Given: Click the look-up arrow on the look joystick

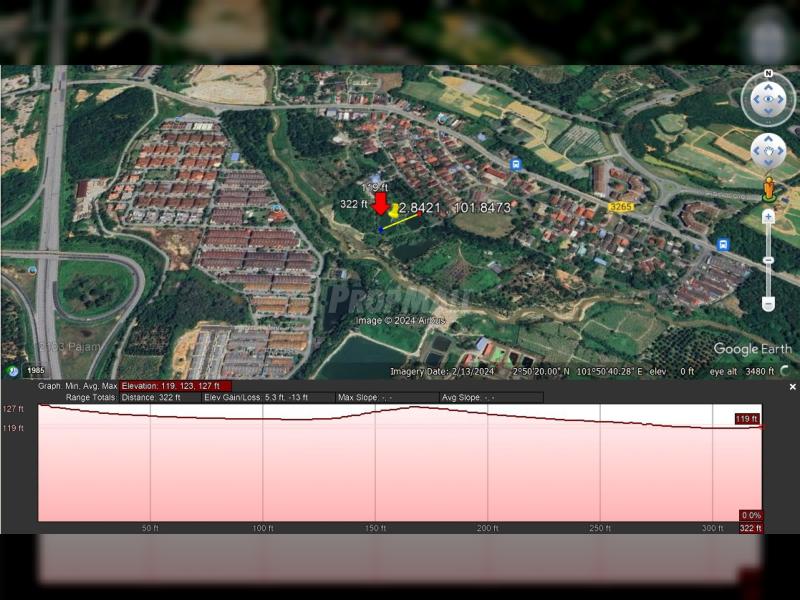Looking at the screenshot, I should (768, 84).
